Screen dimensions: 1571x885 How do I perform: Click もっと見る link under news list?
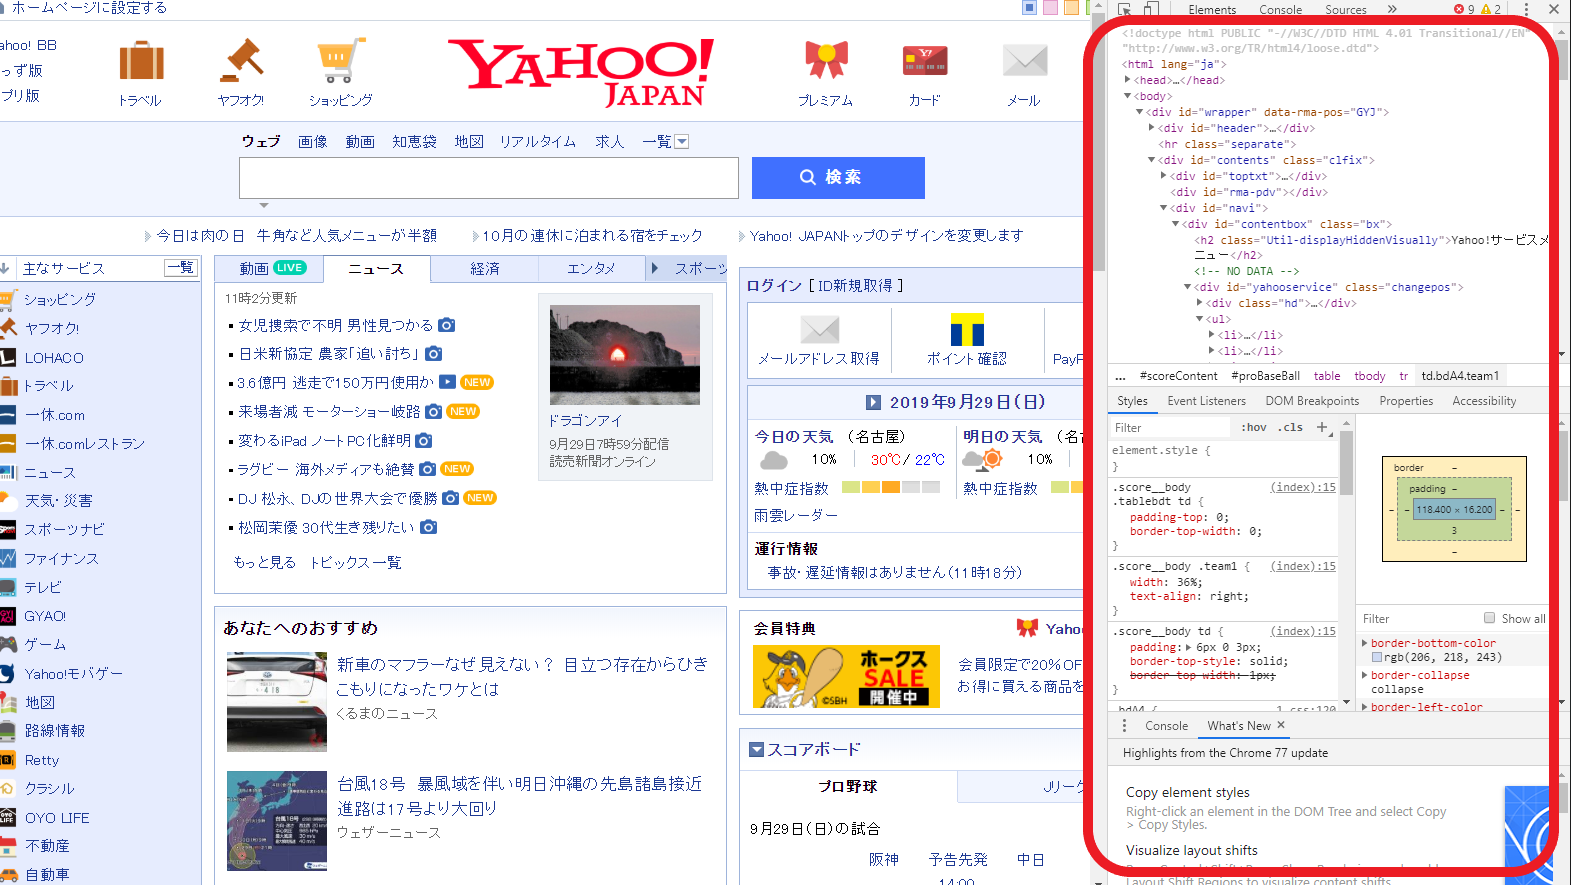(265, 563)
